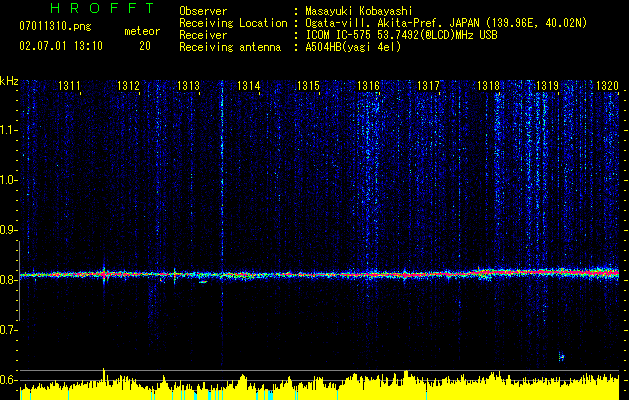Click the gray frequency range bar at left edge
Viewport: 629px width, 400px height.
(19, 280)
